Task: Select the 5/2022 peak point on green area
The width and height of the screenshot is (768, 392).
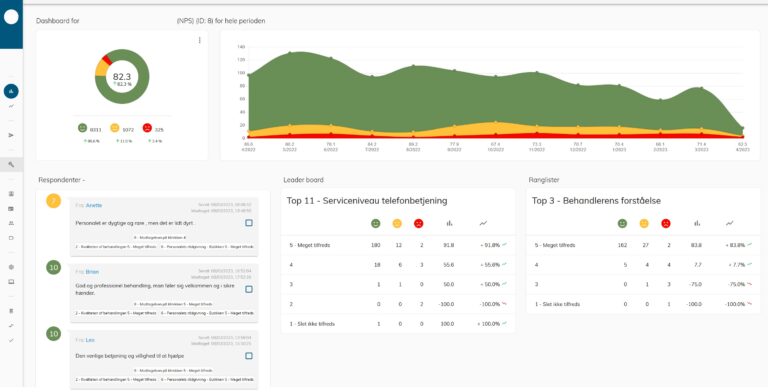Action: [289, 52]
